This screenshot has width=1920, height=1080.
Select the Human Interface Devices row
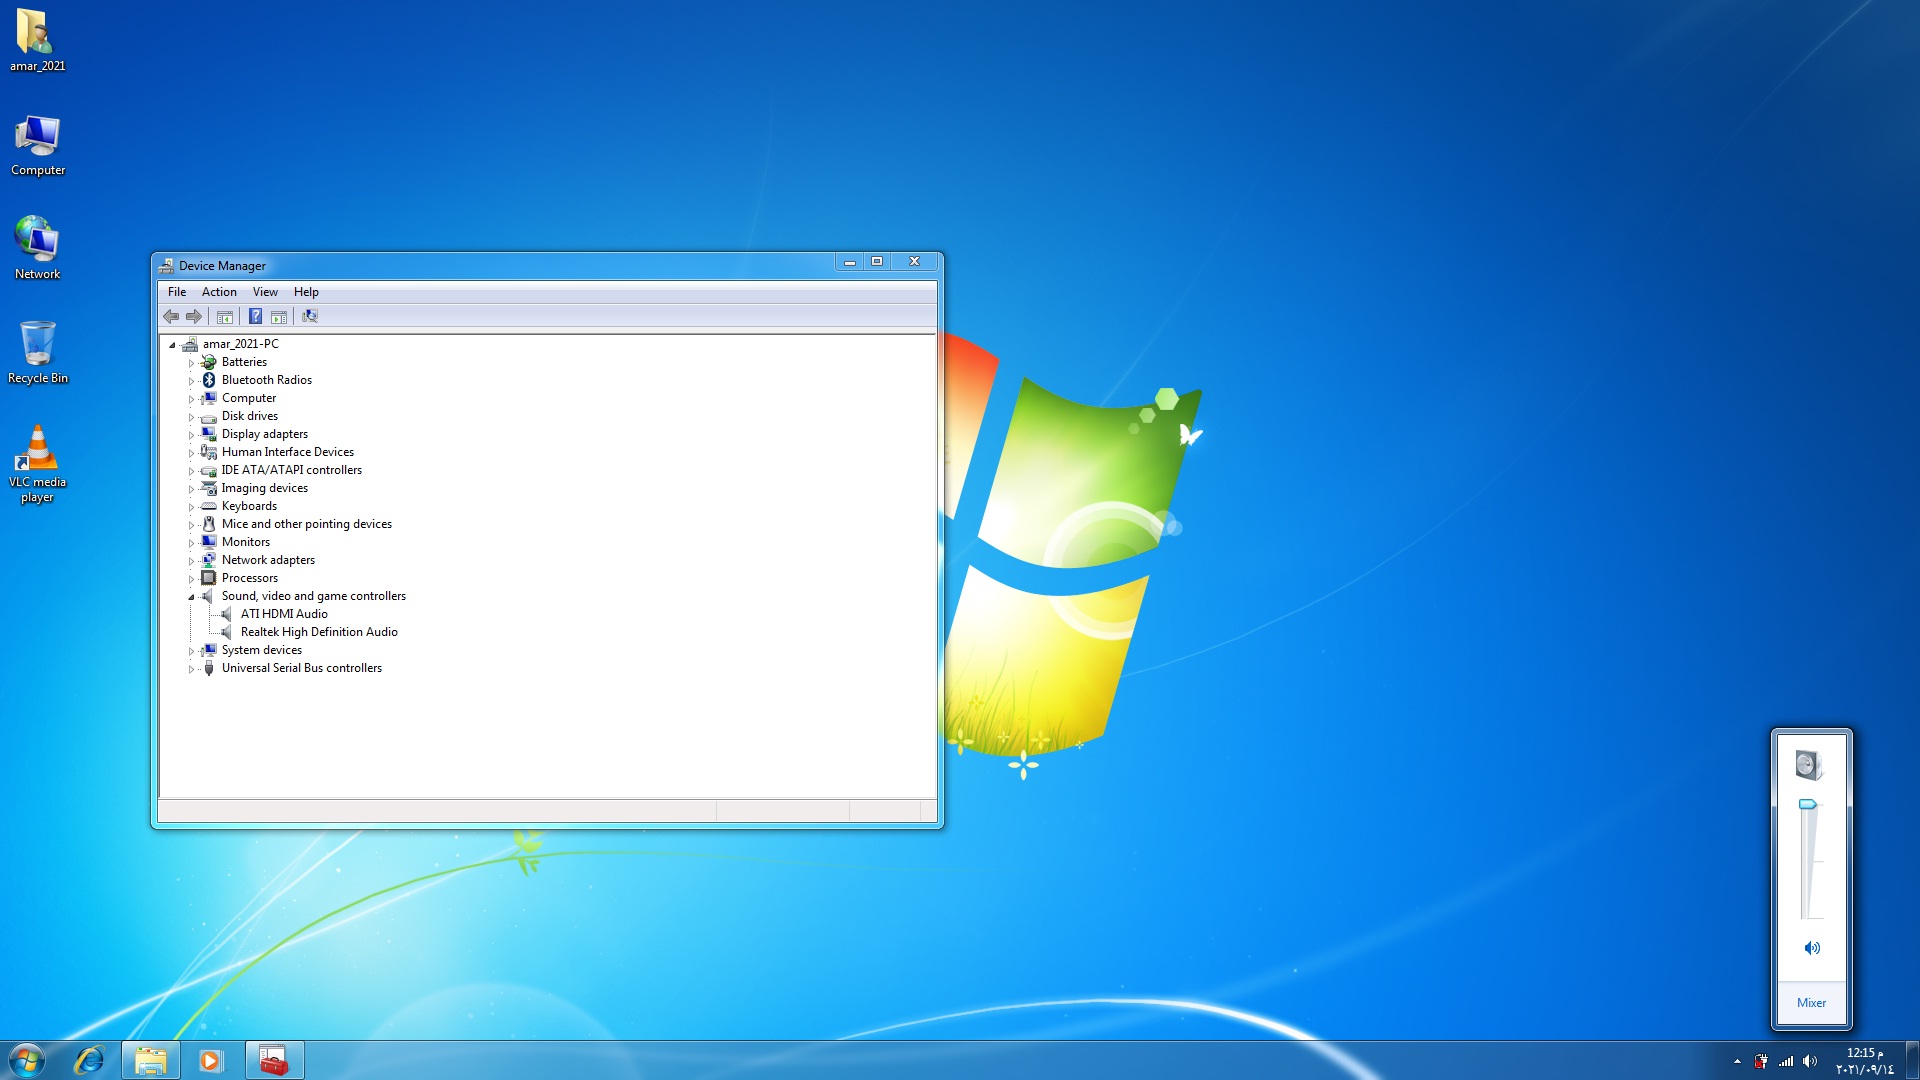pos(288,452)
